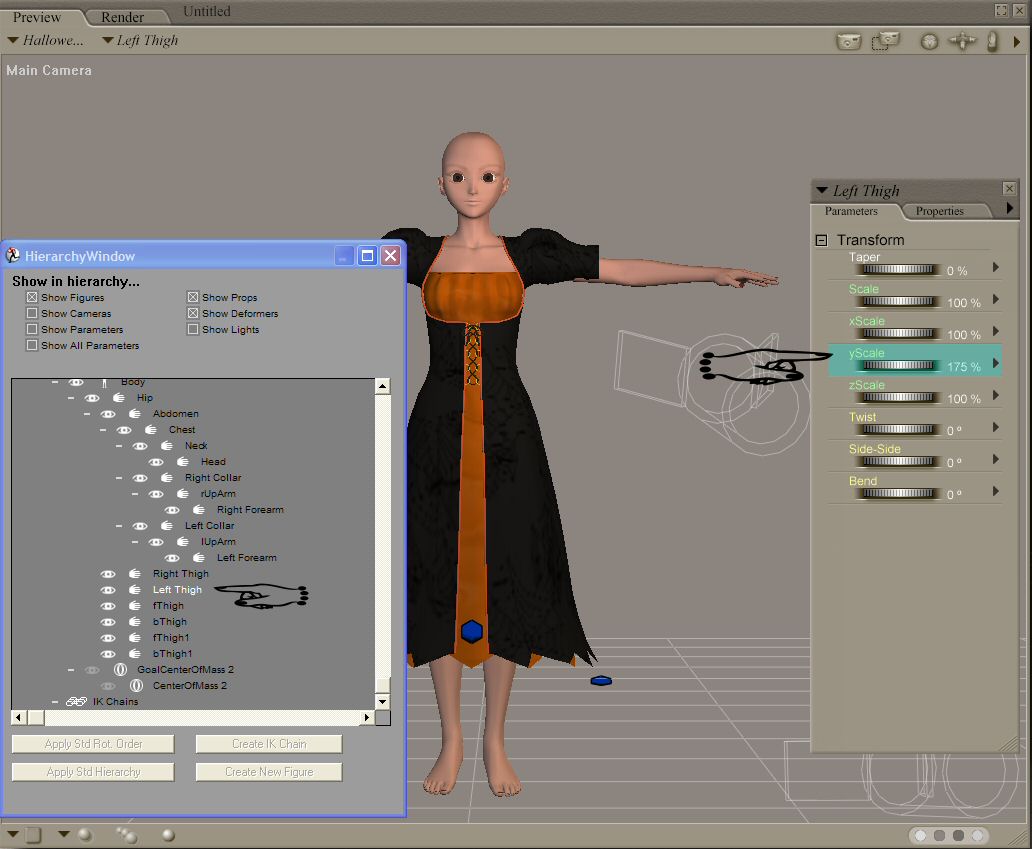Collapse the Transform parameter group
The image size is (1032, 849).
tap(822, 240)
